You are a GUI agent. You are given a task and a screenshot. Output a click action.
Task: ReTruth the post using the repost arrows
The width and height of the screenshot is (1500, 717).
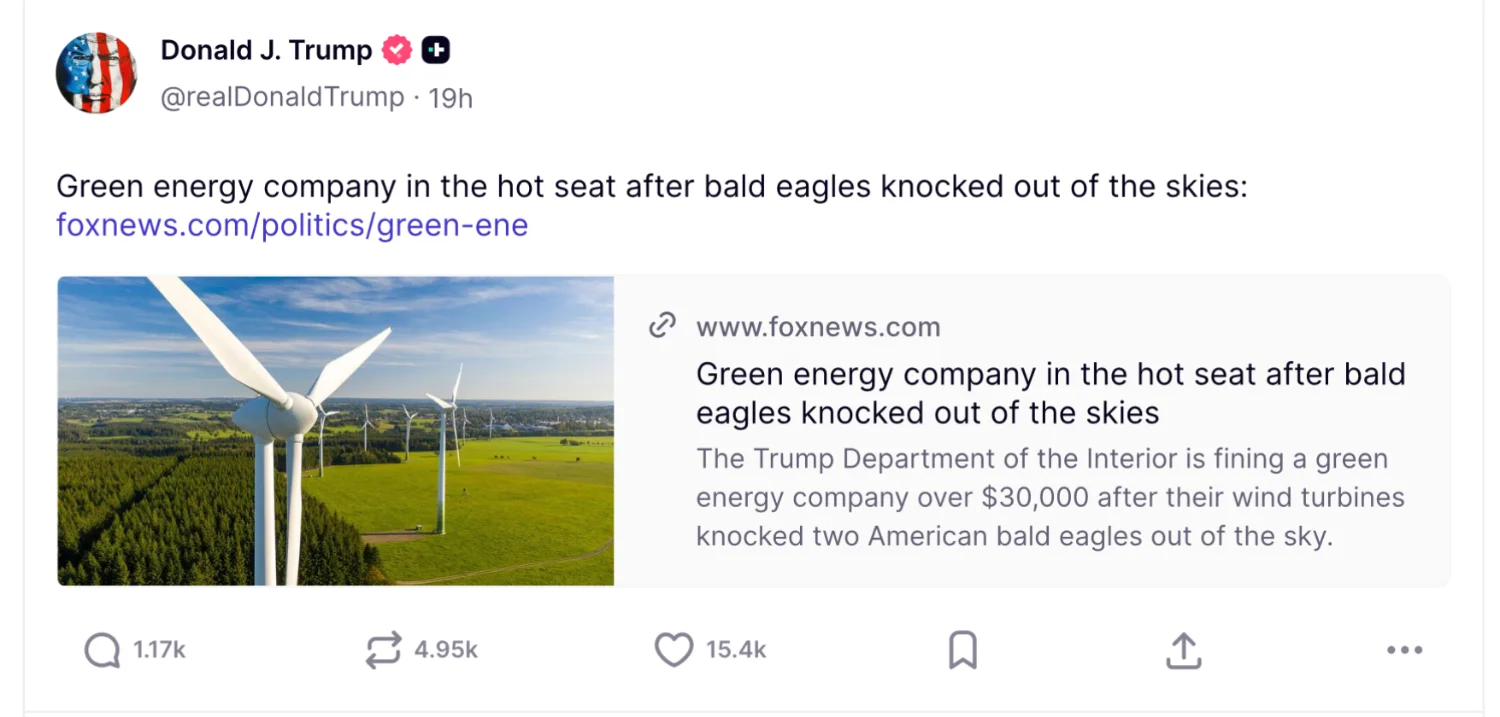click(383, 650)
